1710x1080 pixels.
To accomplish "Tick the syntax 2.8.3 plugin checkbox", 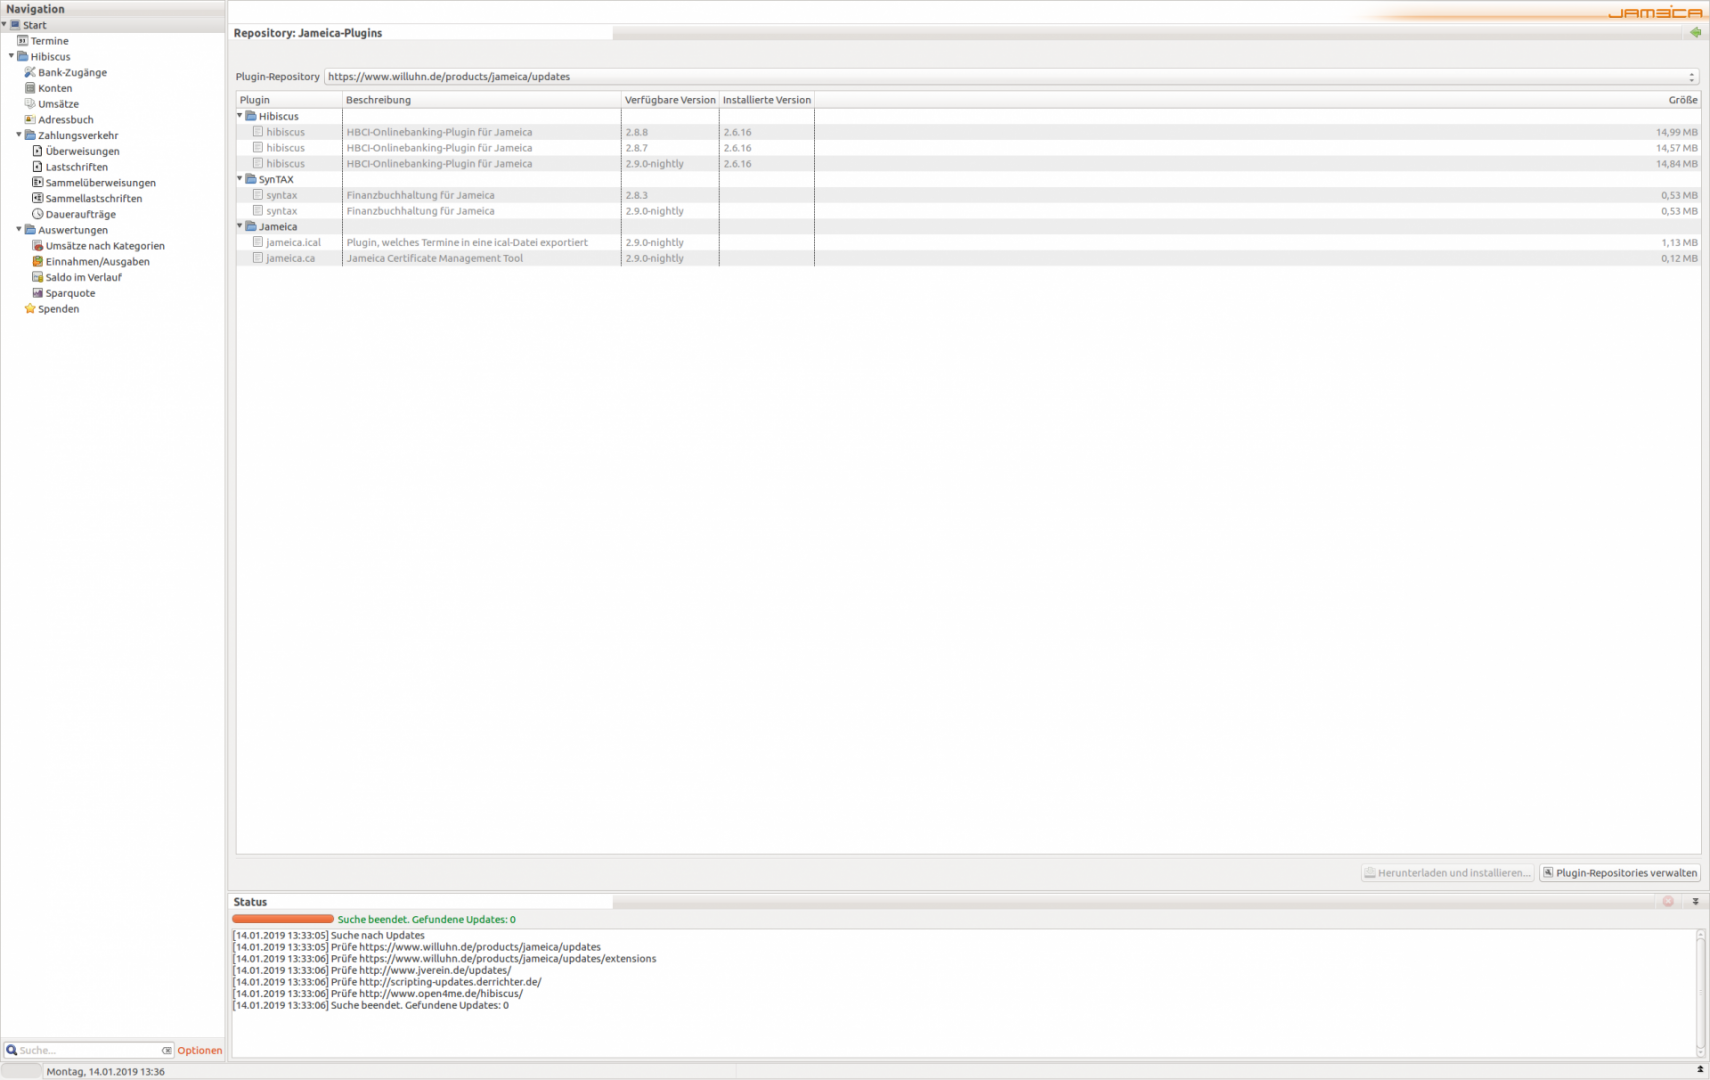I will click(x=258, y=195).
